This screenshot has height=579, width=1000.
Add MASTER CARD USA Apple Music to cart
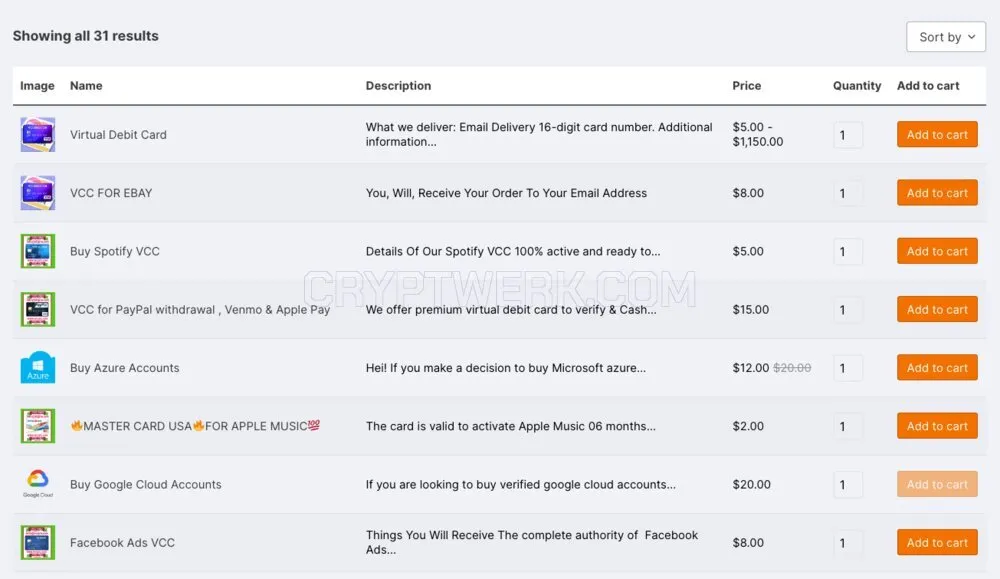pyautogui.click(x=937, y=426)
